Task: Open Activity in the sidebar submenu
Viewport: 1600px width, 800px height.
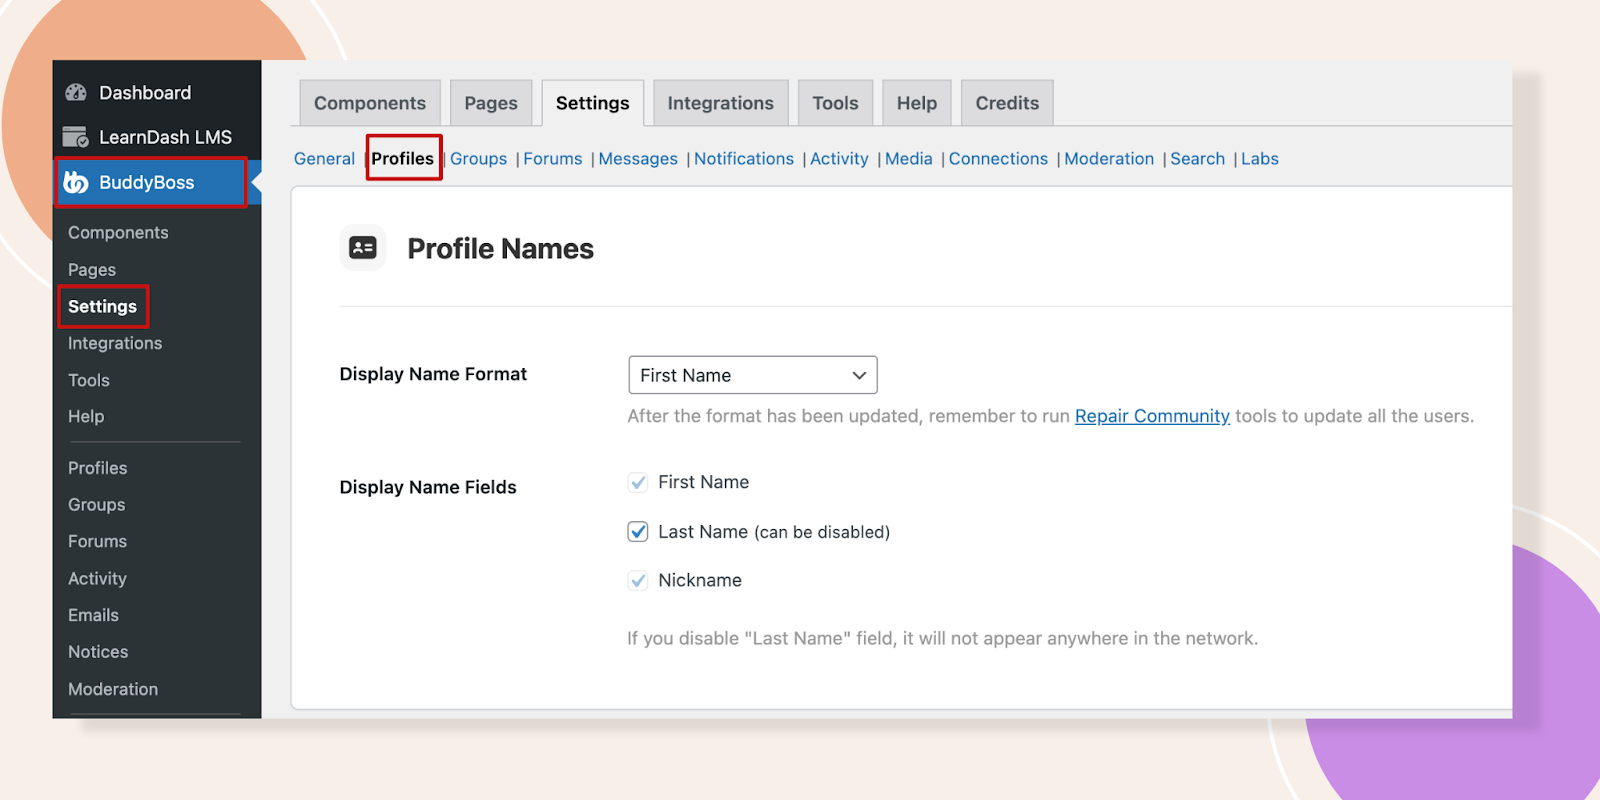Action: 97,578
